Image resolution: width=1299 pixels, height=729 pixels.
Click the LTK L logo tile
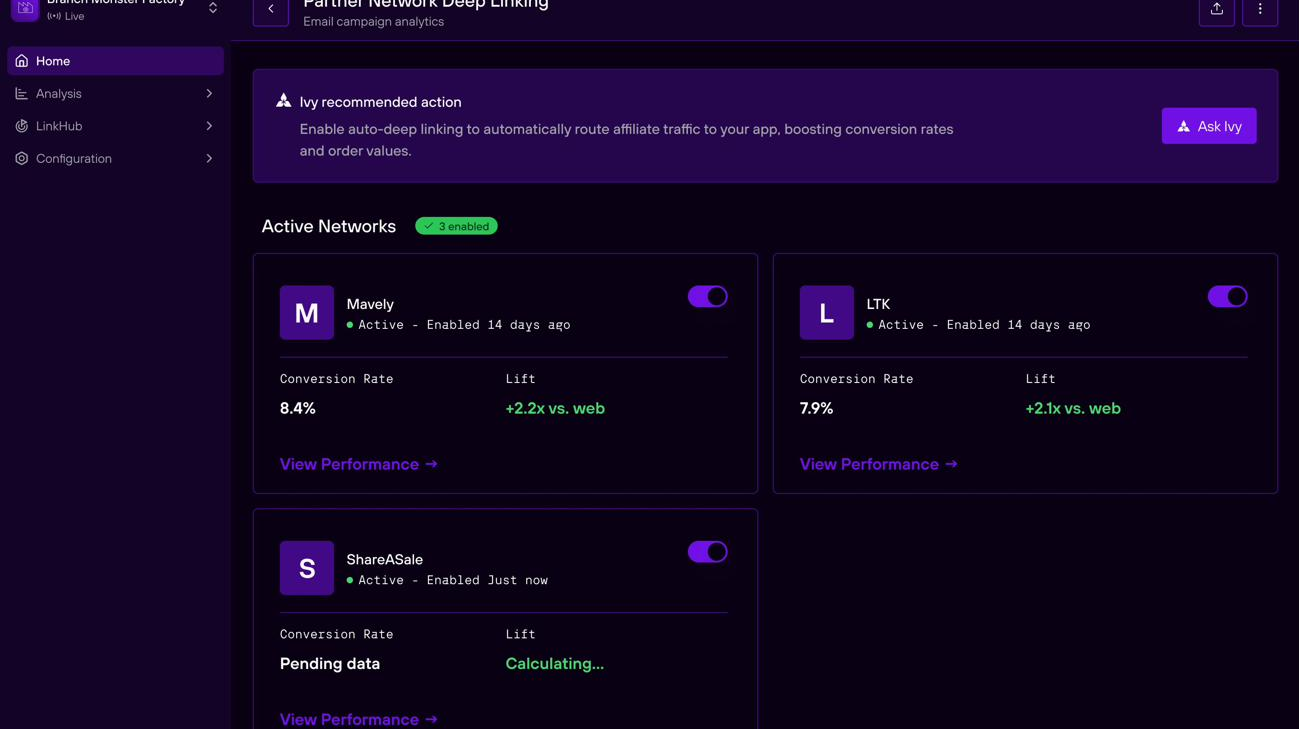[x=827, y=313]
